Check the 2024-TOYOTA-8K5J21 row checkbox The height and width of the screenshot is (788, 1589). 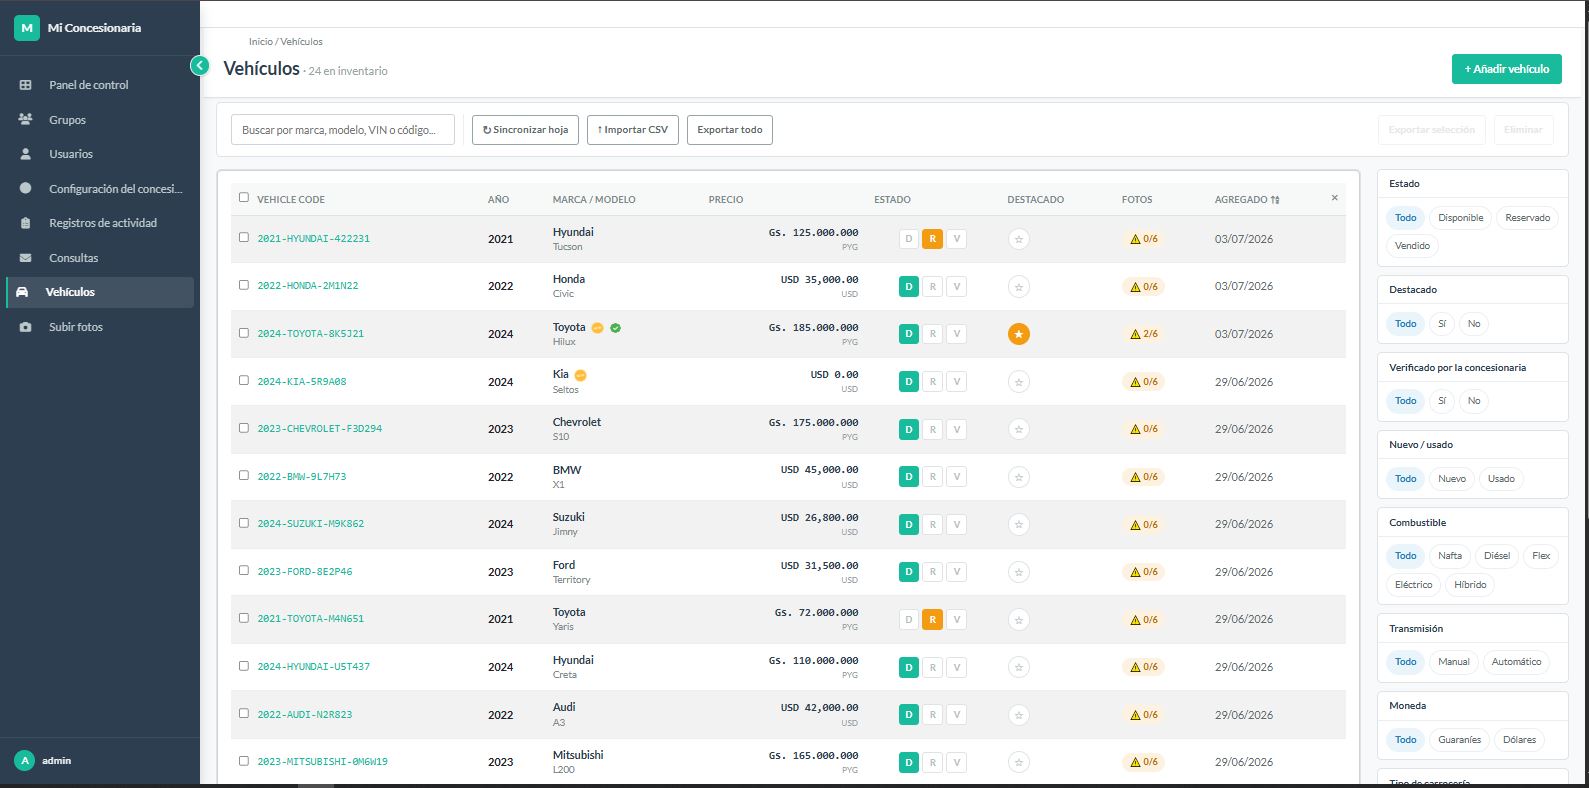coord(244,333)
